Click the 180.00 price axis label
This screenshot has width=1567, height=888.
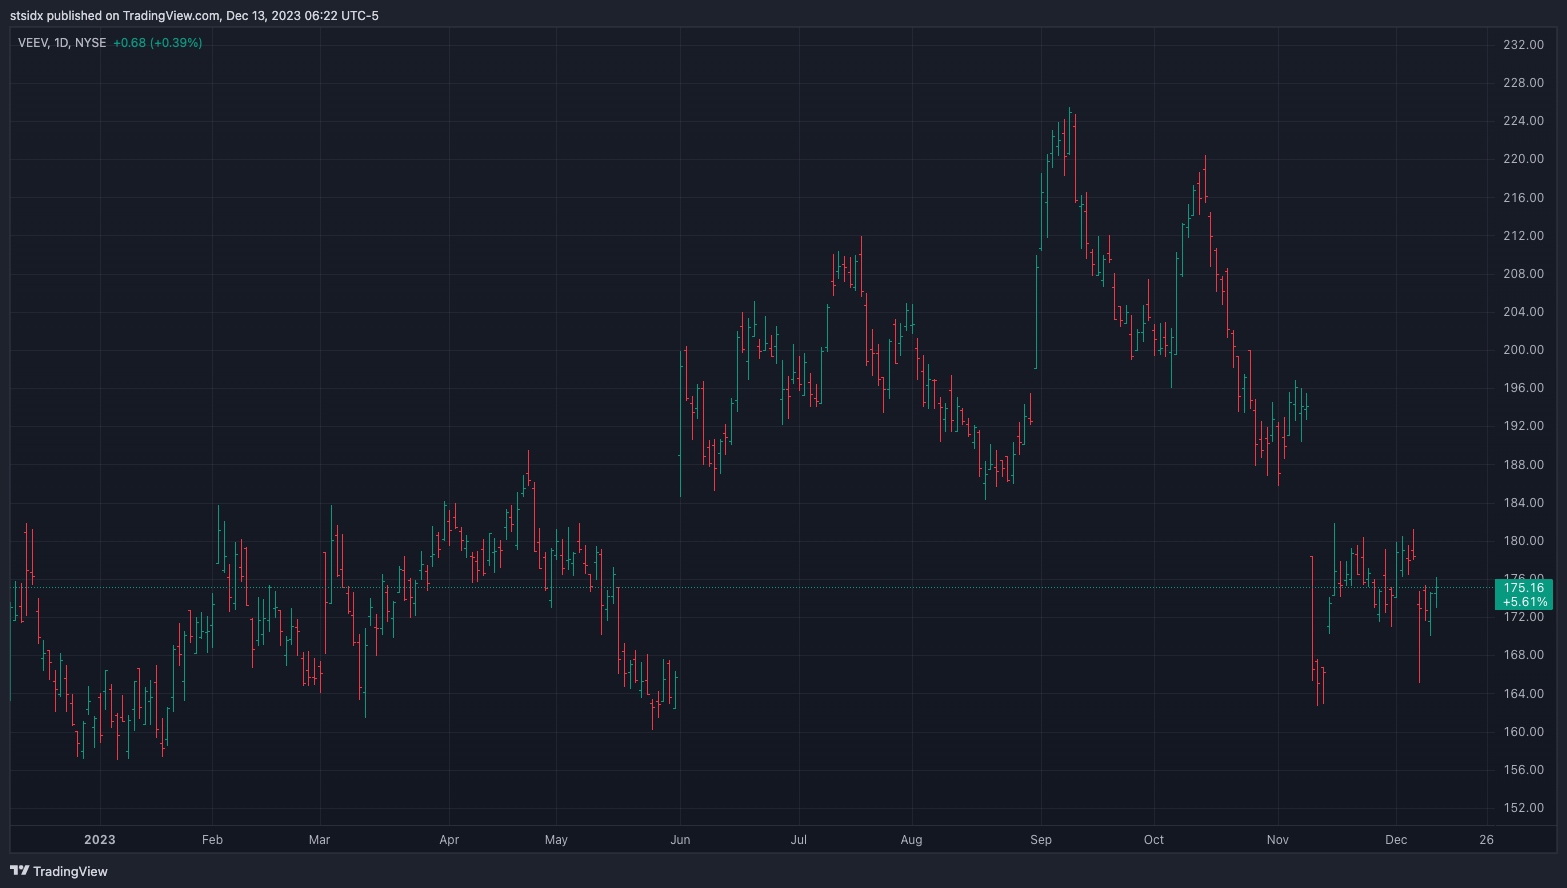click(1524, 541)
